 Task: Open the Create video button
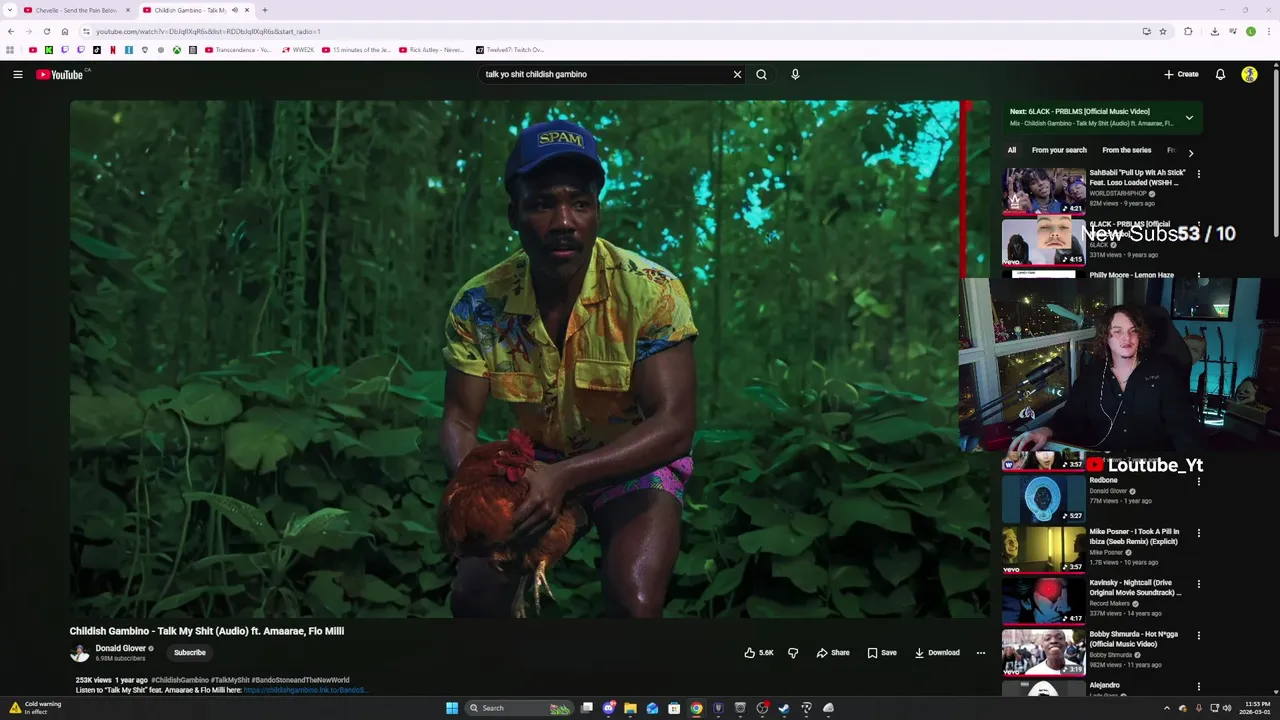point(1181,74)
